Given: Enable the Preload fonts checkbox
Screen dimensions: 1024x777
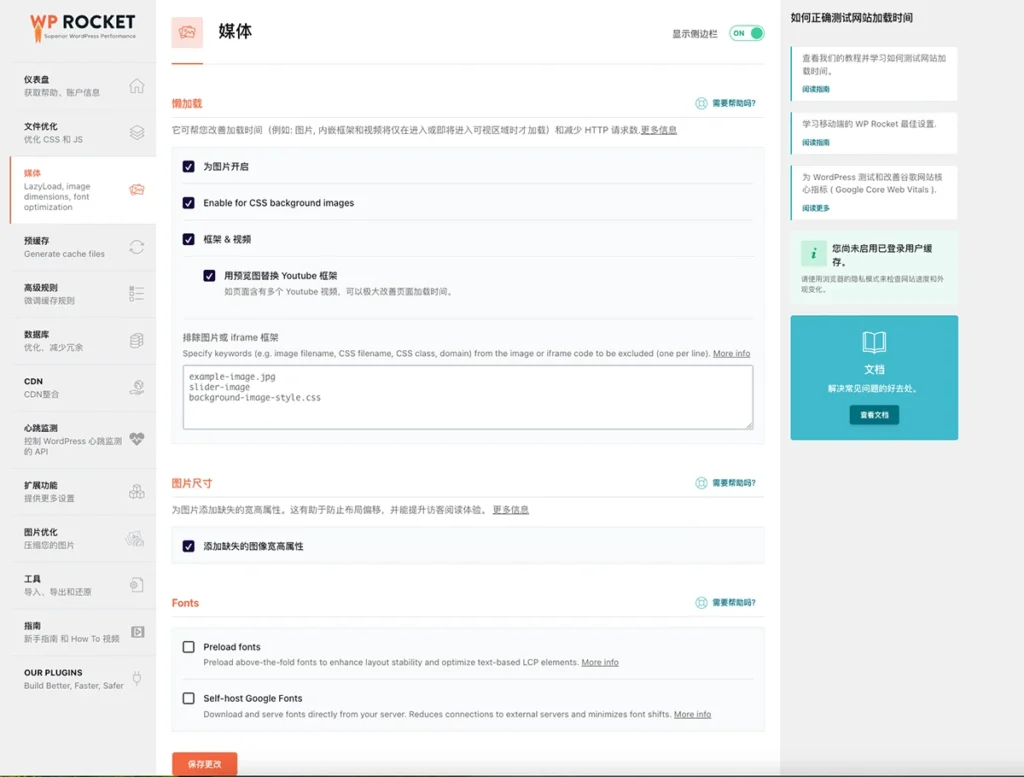Looking at the screenshot, I should tap(189, 647).
